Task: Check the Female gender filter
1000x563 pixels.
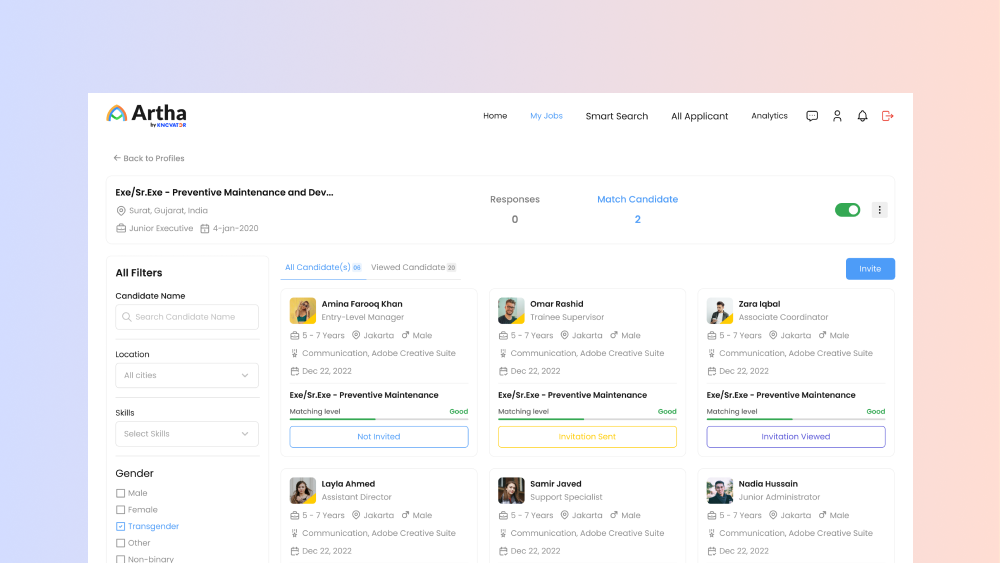Action: 121,509
